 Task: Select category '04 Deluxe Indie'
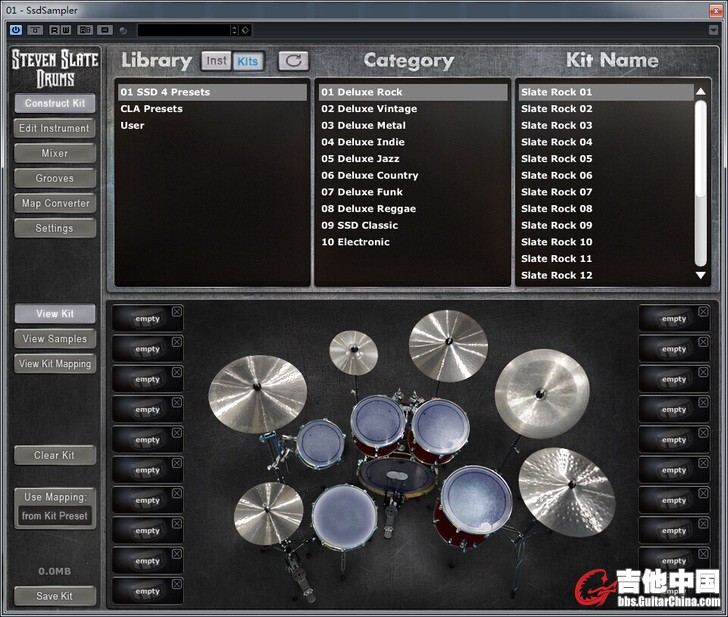pyautogui.click(x=413, y=142)
